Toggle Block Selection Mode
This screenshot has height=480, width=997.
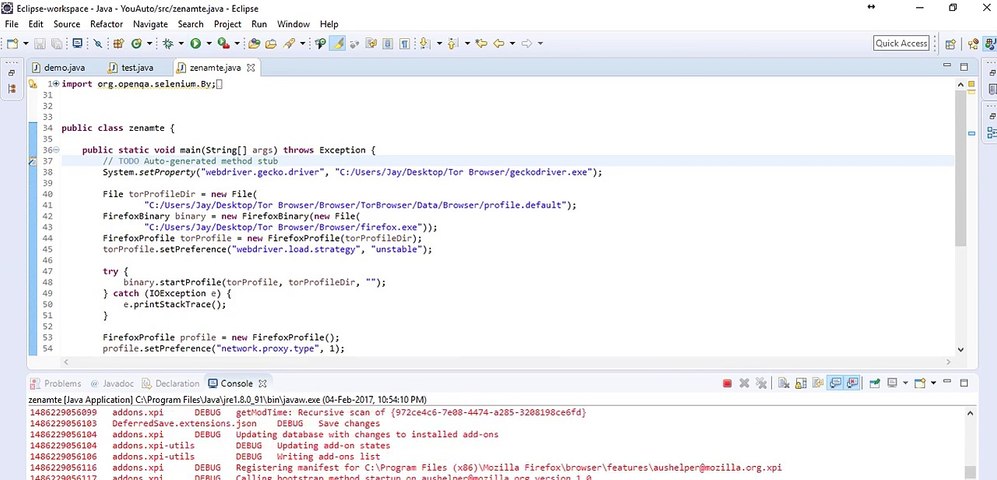point(387,43)
